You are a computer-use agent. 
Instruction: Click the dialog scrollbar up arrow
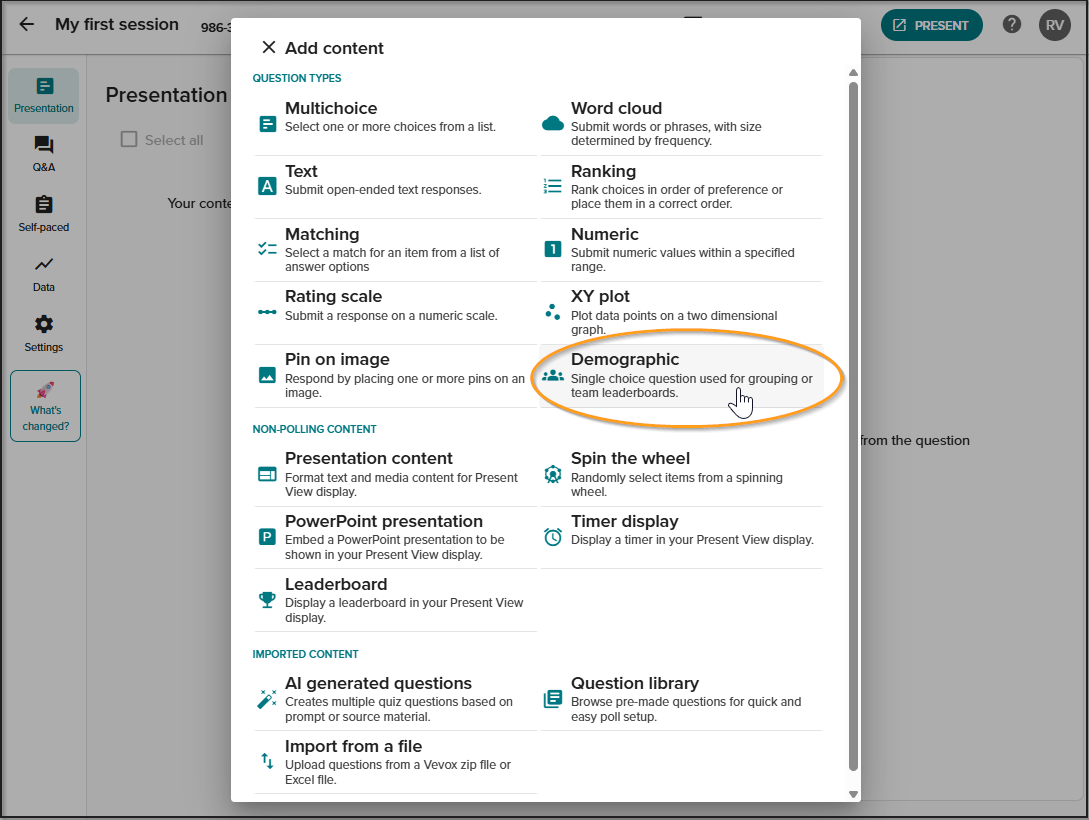coord(854,73)
